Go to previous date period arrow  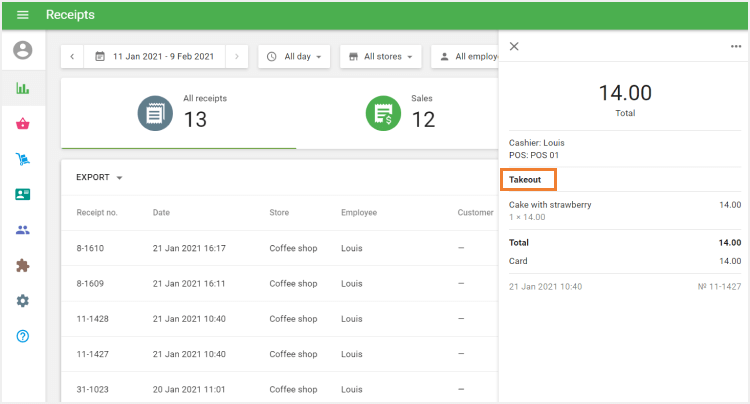(x=72, y=57)
